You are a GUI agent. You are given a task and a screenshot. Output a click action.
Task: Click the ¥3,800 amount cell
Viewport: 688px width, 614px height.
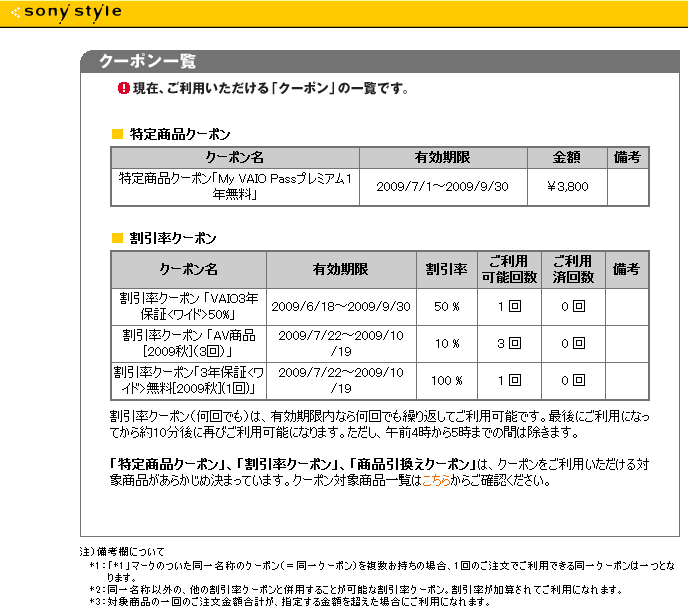coord(567,187)
